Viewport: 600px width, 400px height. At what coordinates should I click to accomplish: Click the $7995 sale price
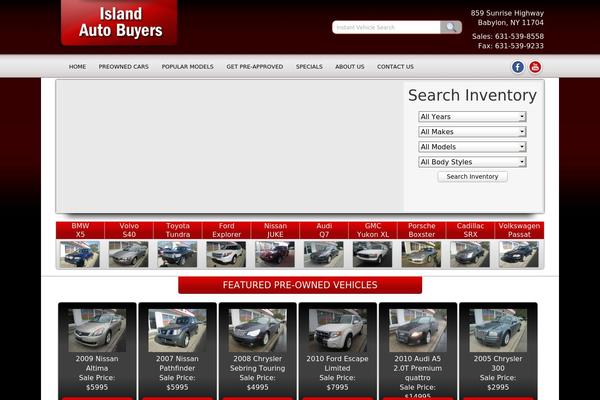338,387
